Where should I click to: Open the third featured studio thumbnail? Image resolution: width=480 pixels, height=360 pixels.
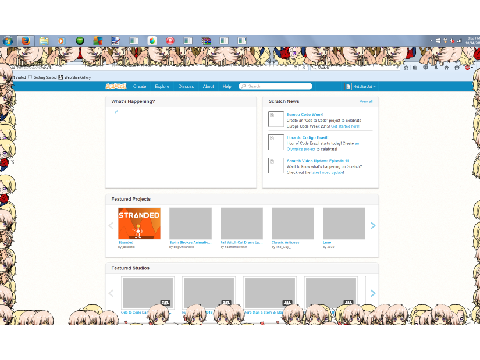pos(270,293)
